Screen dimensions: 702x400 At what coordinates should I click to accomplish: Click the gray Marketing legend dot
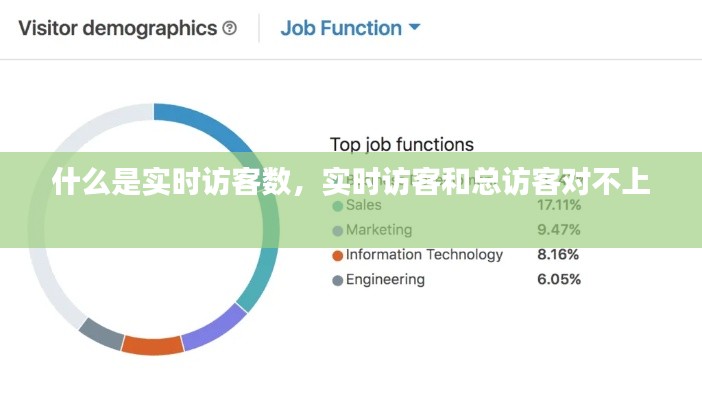click(x=337, y=231)
